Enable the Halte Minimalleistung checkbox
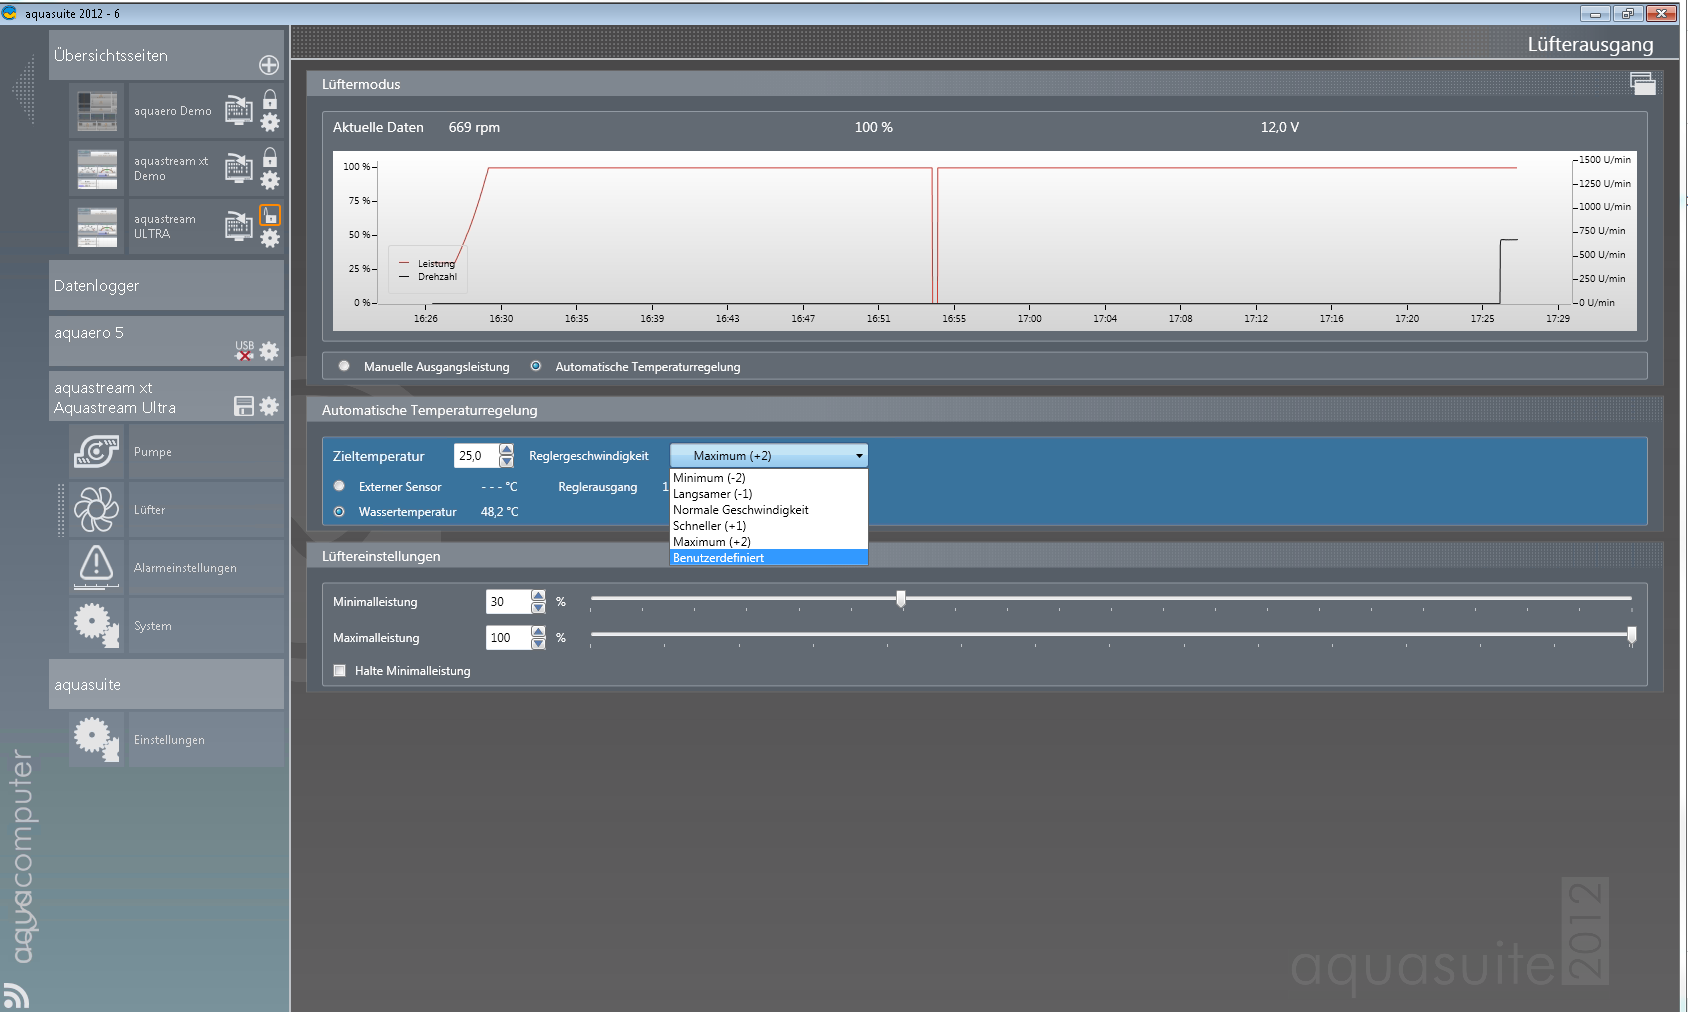The width and height of the screenshot is (1688, 1012). (x=340, y=671)
